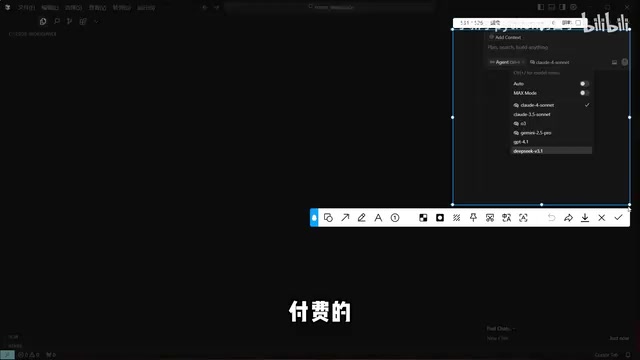Screen dimensions: 640x360
Task: Open Search icon in Cursor toolbar
Action: [x=57, y=21]
